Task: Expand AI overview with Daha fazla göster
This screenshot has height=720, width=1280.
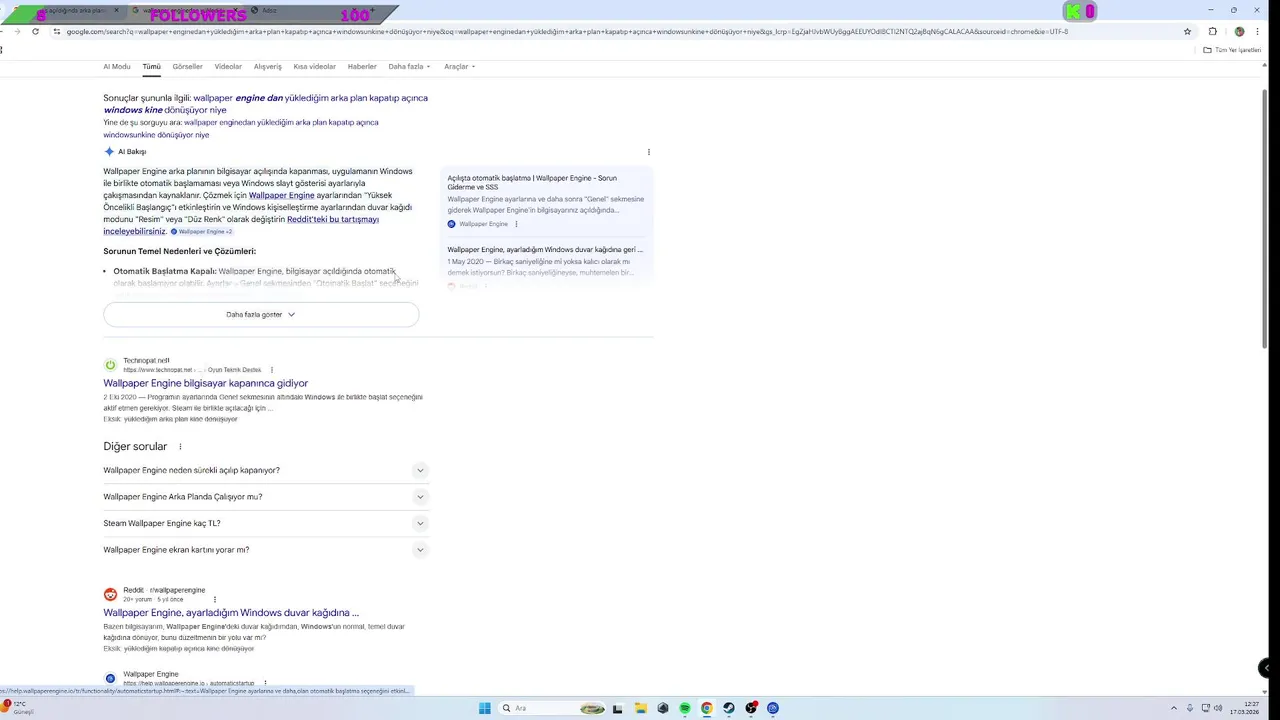Action: click(261, 314)
